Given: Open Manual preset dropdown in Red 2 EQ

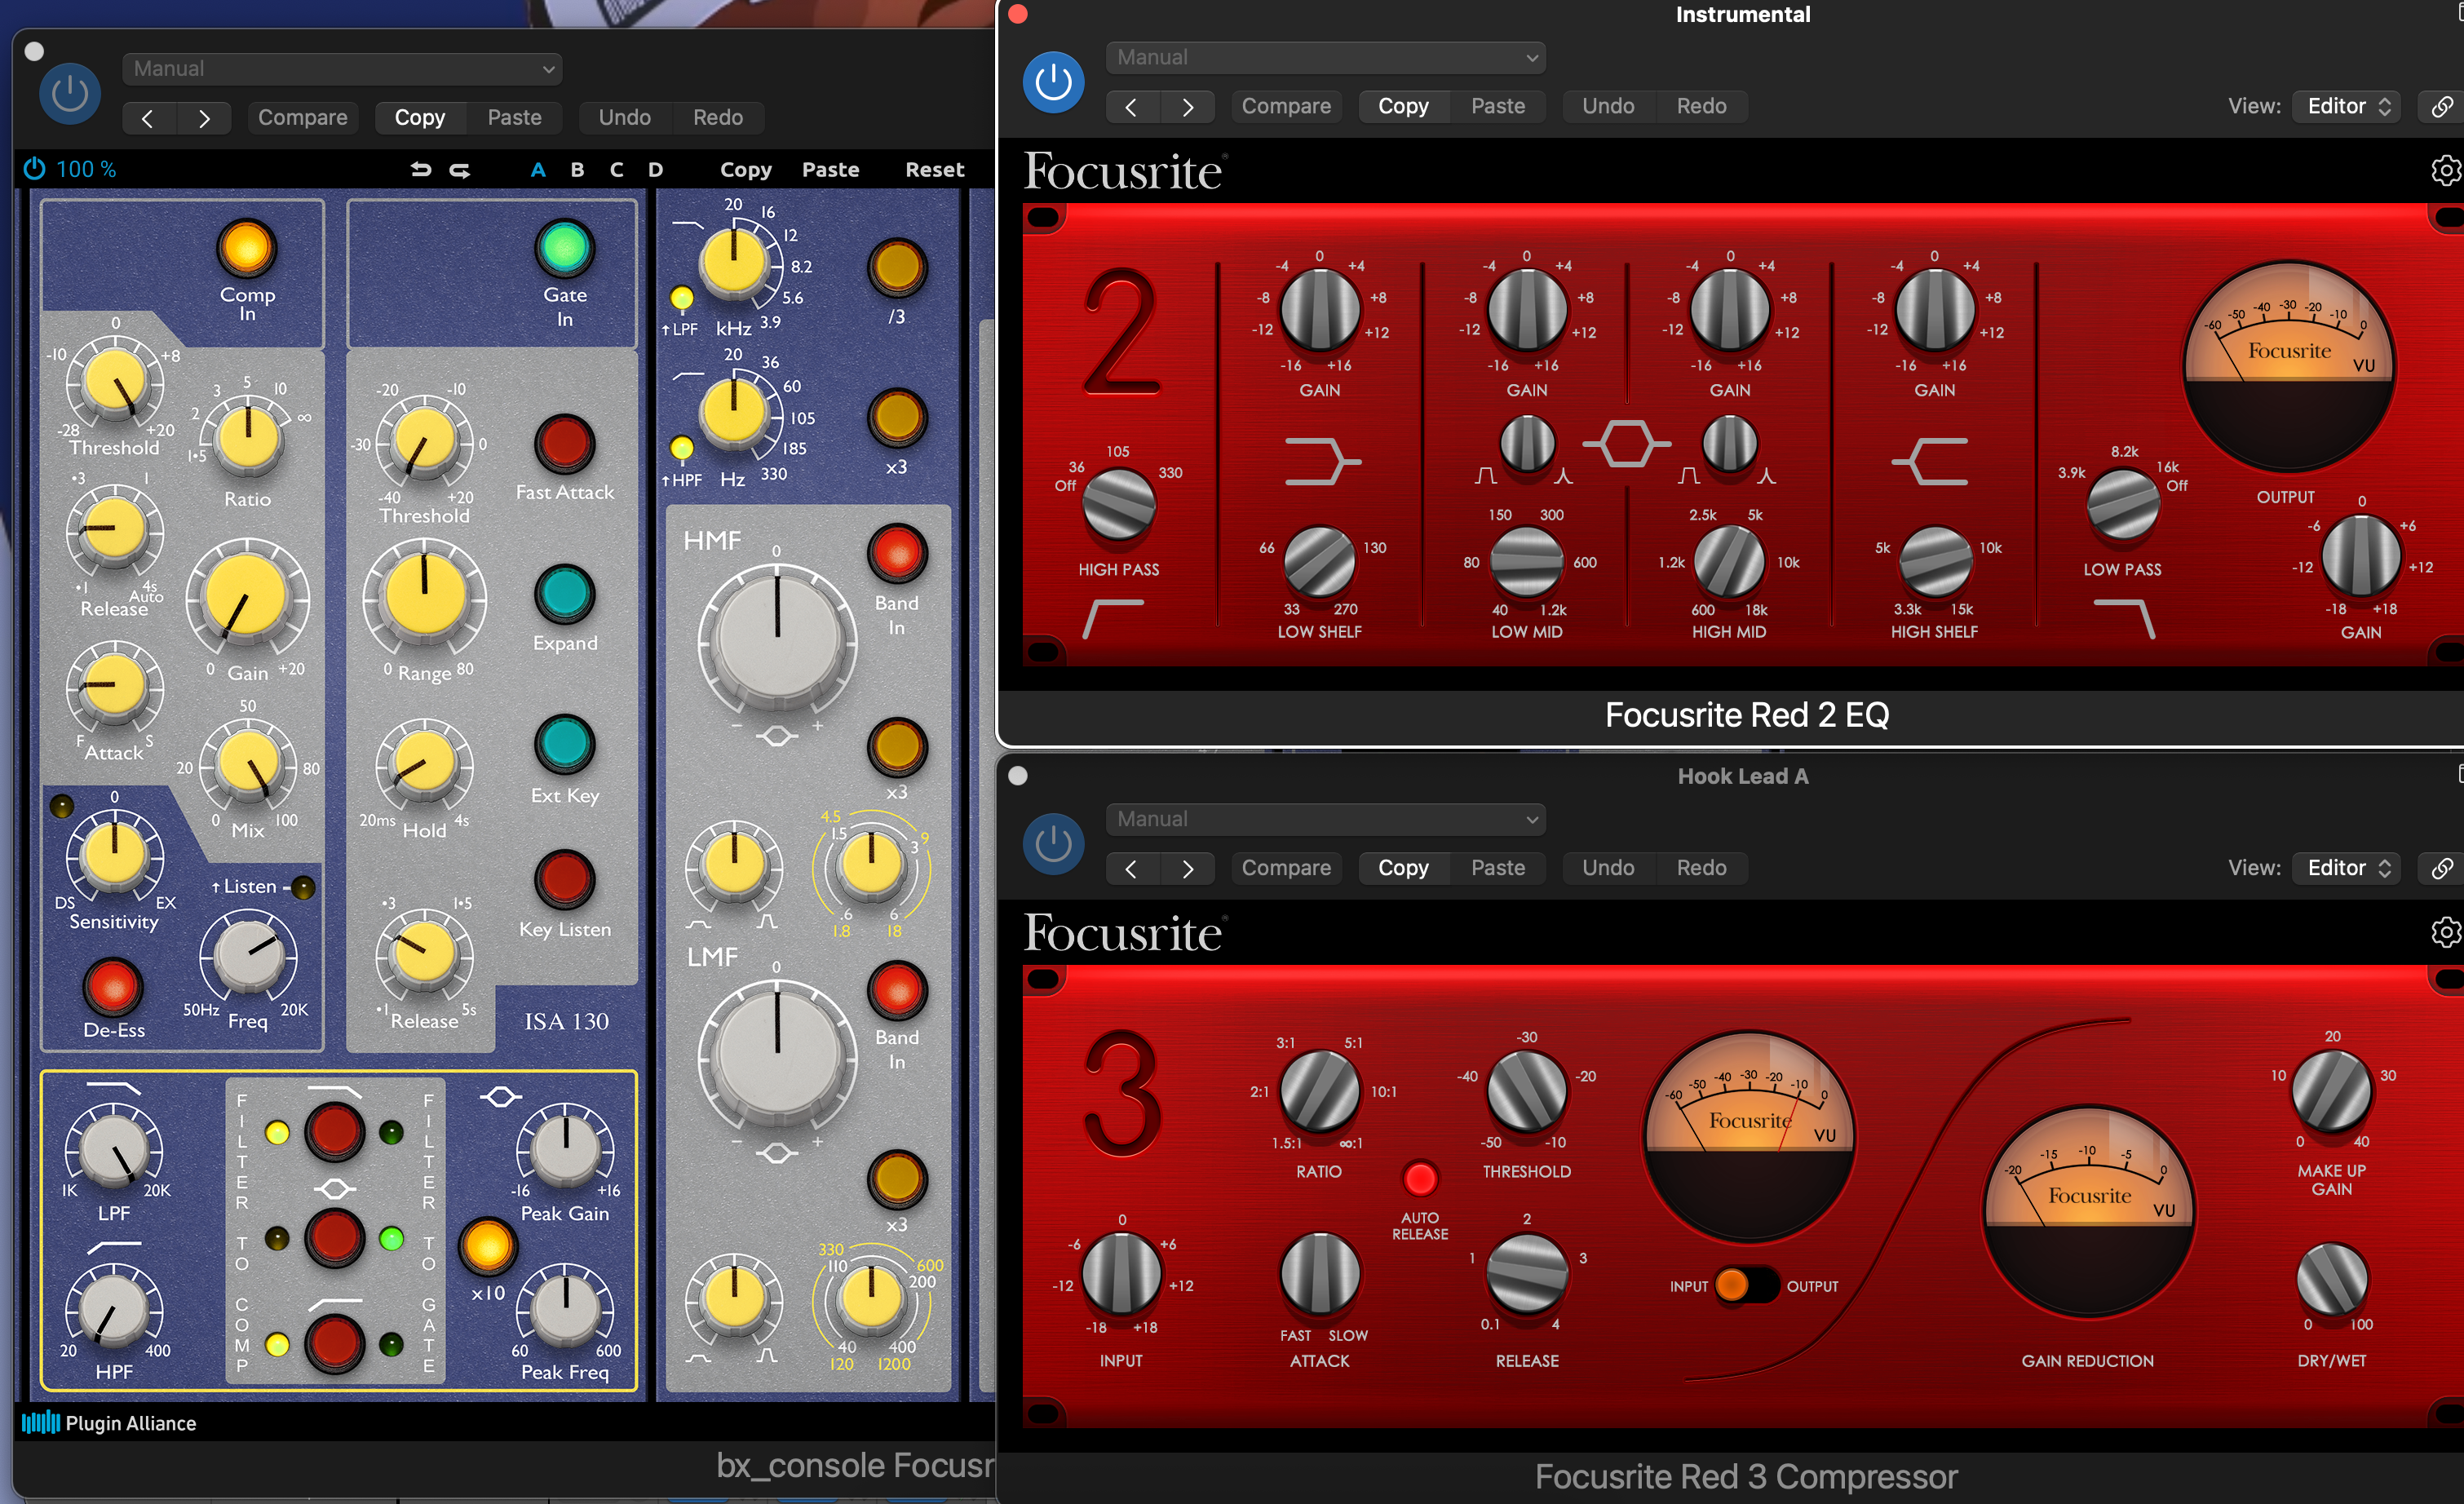Looking at the screenshot, I should [1326, 57].
